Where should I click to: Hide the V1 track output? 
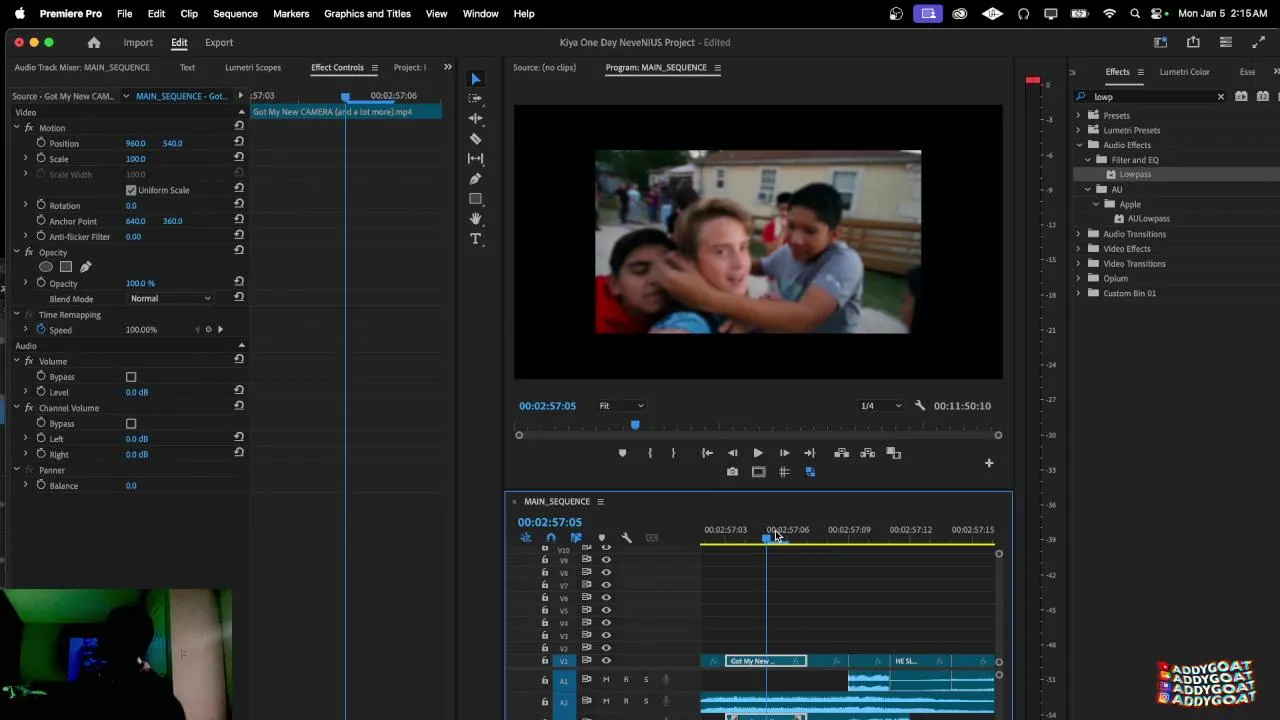pyautogui.click(x=606, y=661)
